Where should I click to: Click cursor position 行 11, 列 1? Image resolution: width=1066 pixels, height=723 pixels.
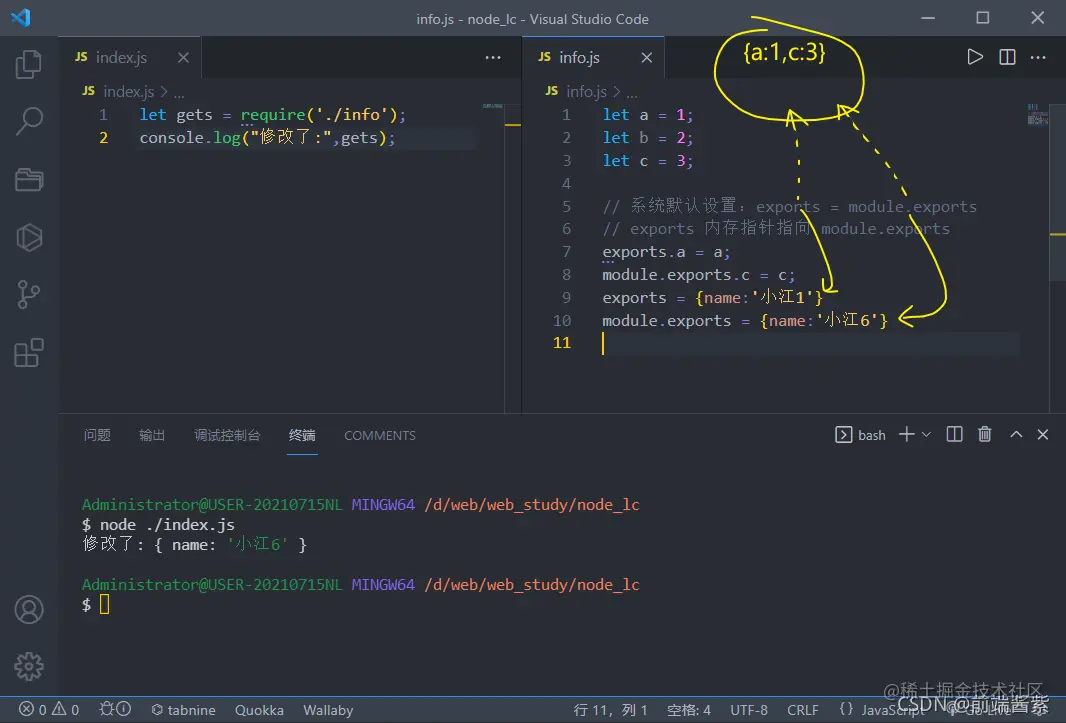[610, 709]
